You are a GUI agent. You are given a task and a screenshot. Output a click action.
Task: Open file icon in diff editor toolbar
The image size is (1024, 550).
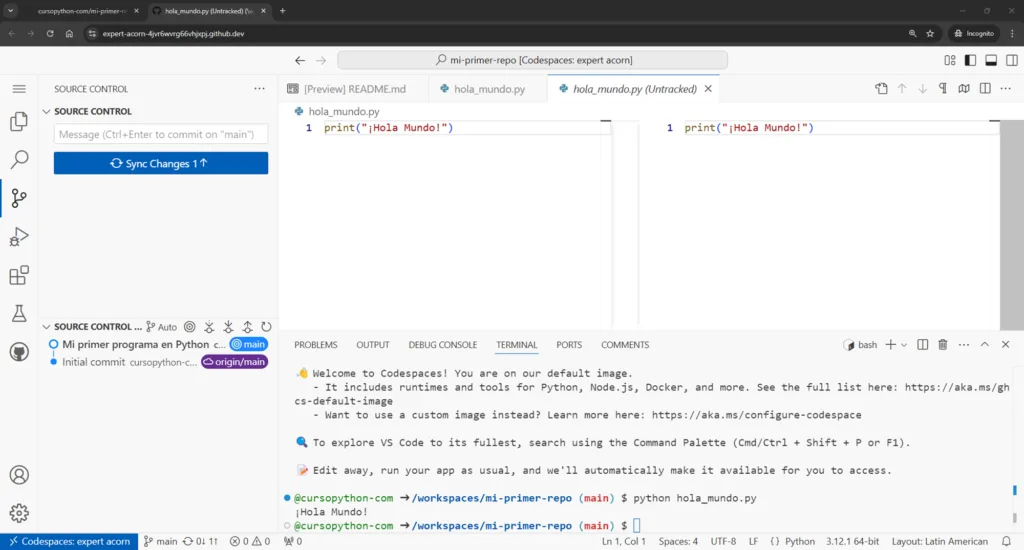click(881, 89)
